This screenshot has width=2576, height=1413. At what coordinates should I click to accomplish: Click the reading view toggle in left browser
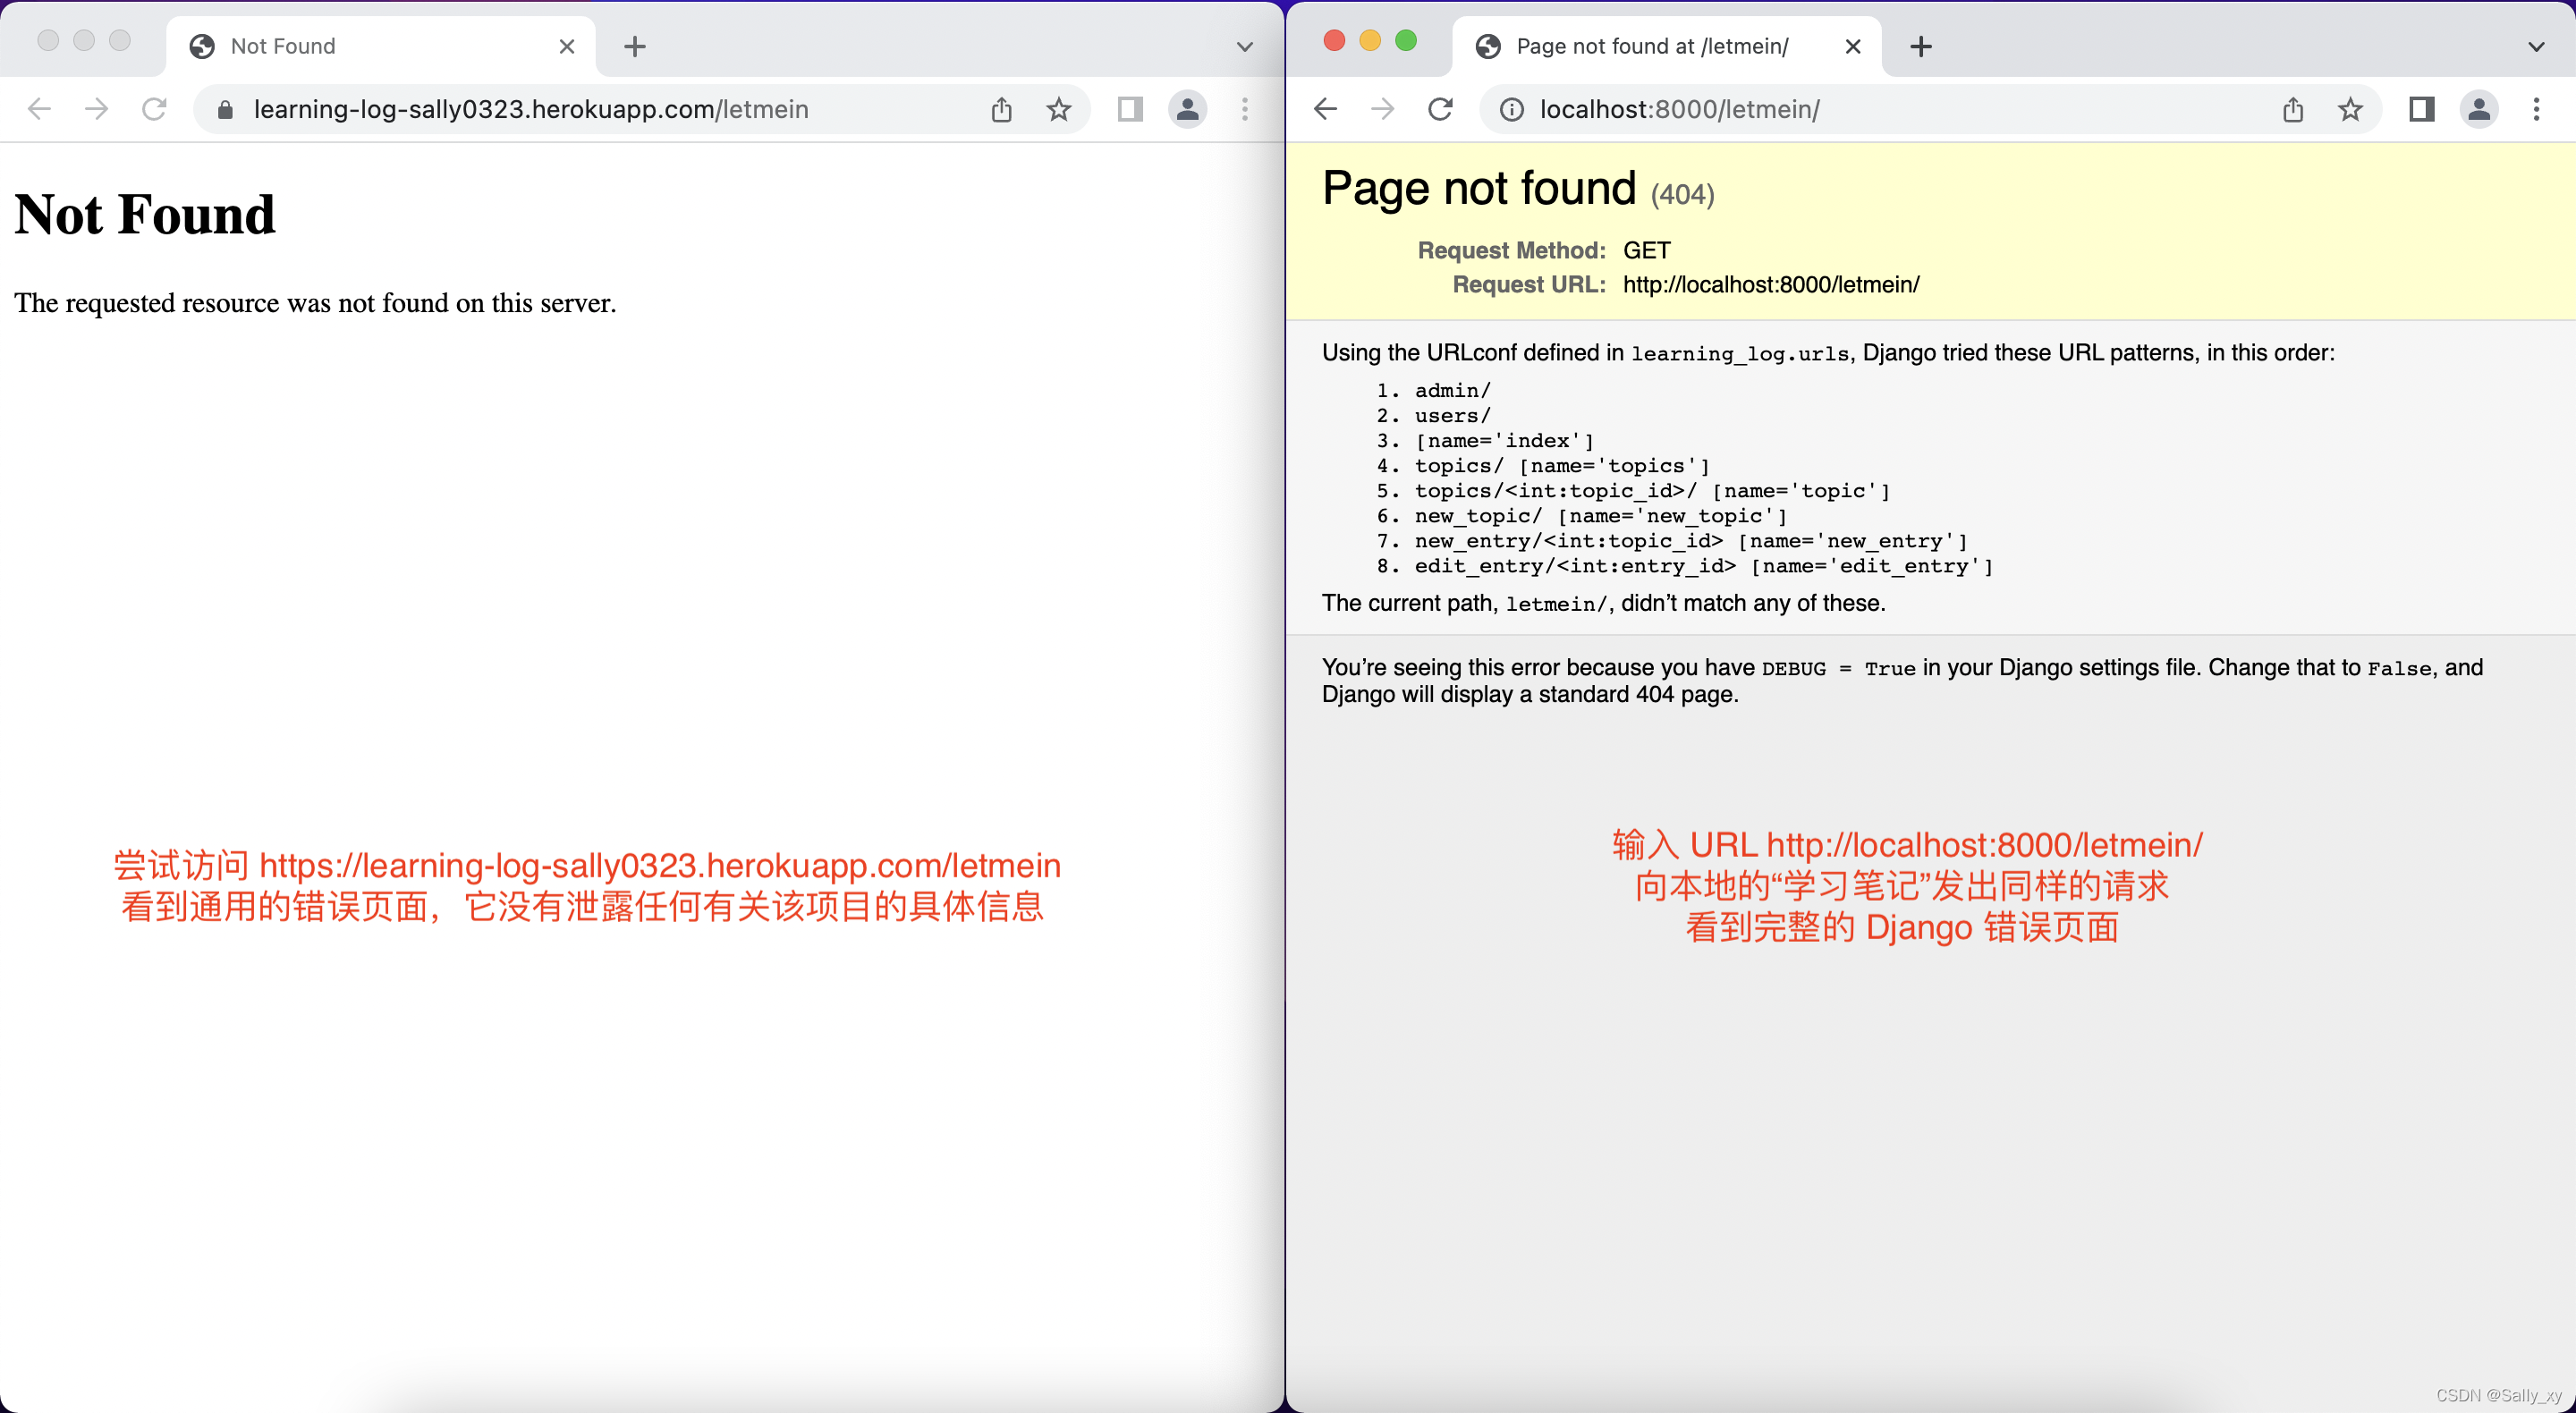[x=1127, y=110]
